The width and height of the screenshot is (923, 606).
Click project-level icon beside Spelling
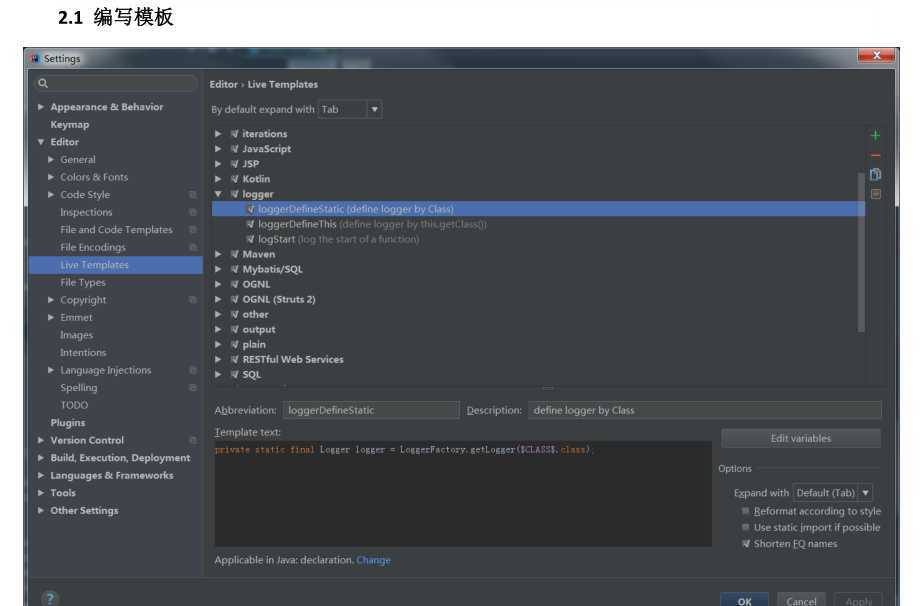tap(192, 388)
